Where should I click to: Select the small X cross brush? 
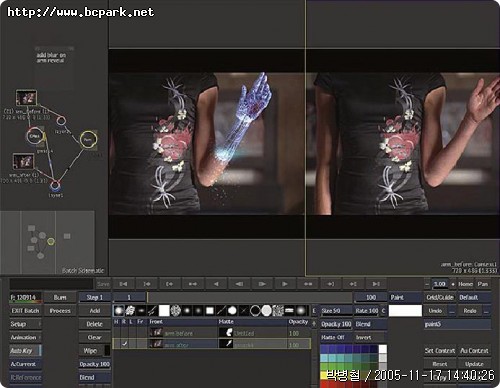point(244,311)
